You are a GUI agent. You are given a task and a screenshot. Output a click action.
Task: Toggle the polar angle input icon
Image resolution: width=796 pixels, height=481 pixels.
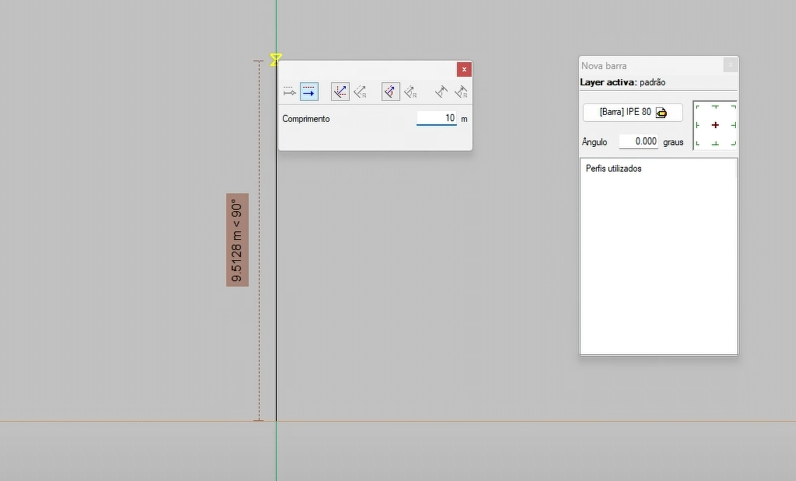pyautogui.click(x=390, y=92)
